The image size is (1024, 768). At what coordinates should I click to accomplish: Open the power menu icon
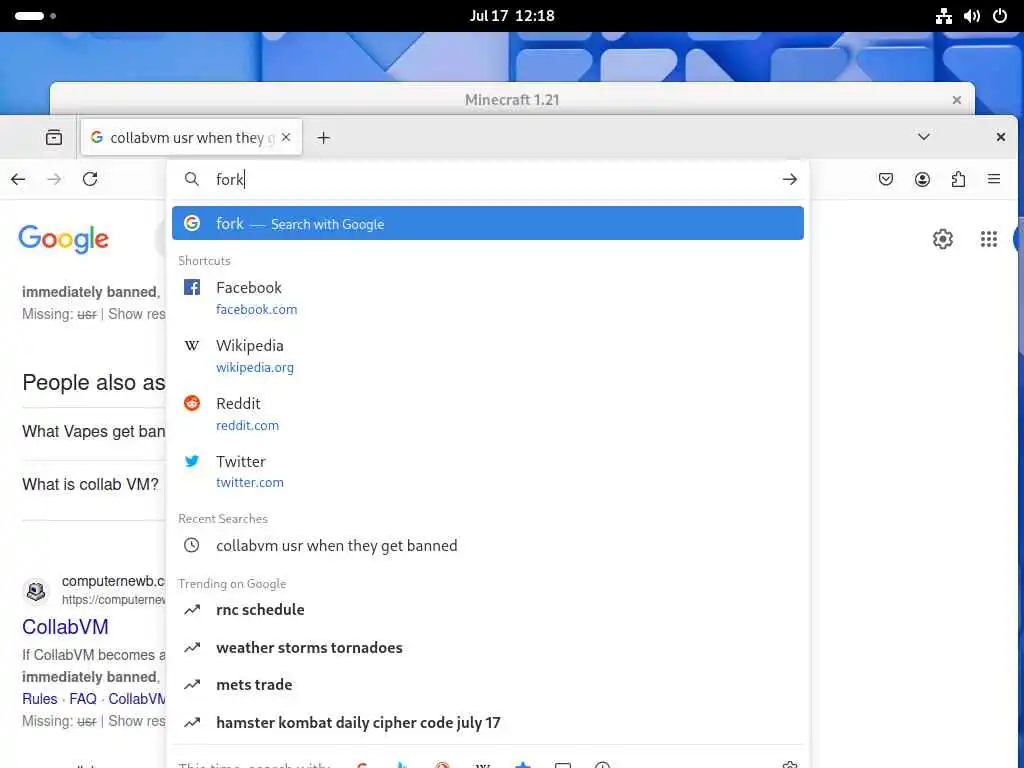coord(1000,16)
